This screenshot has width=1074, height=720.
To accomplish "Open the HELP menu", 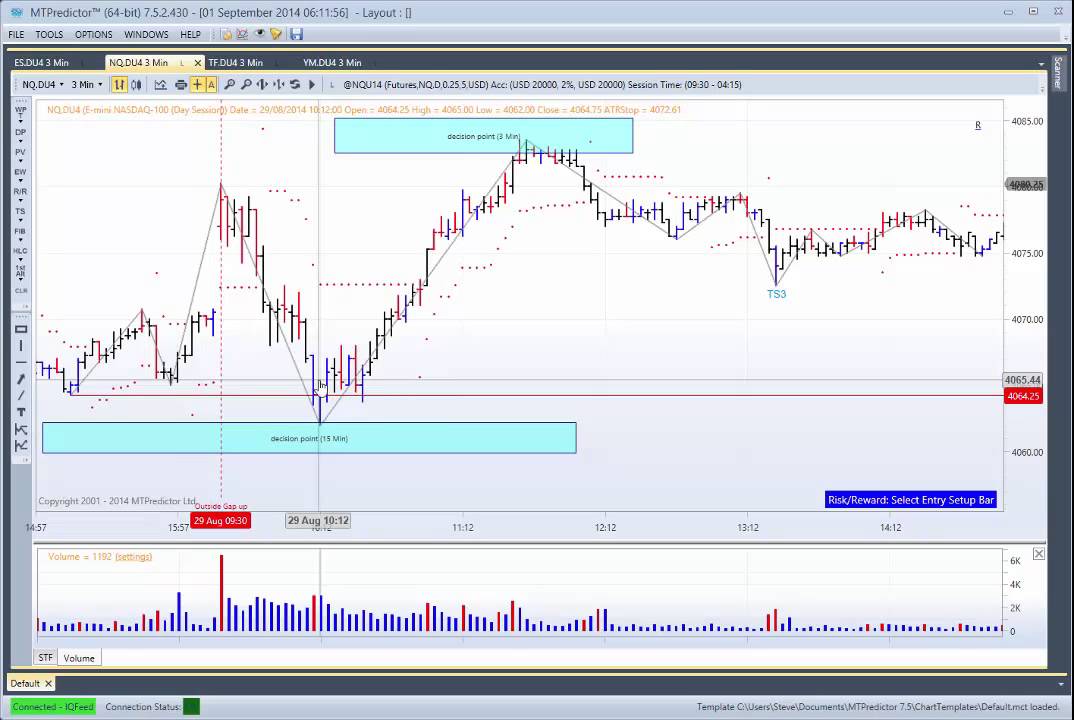I will click(190, 34).
